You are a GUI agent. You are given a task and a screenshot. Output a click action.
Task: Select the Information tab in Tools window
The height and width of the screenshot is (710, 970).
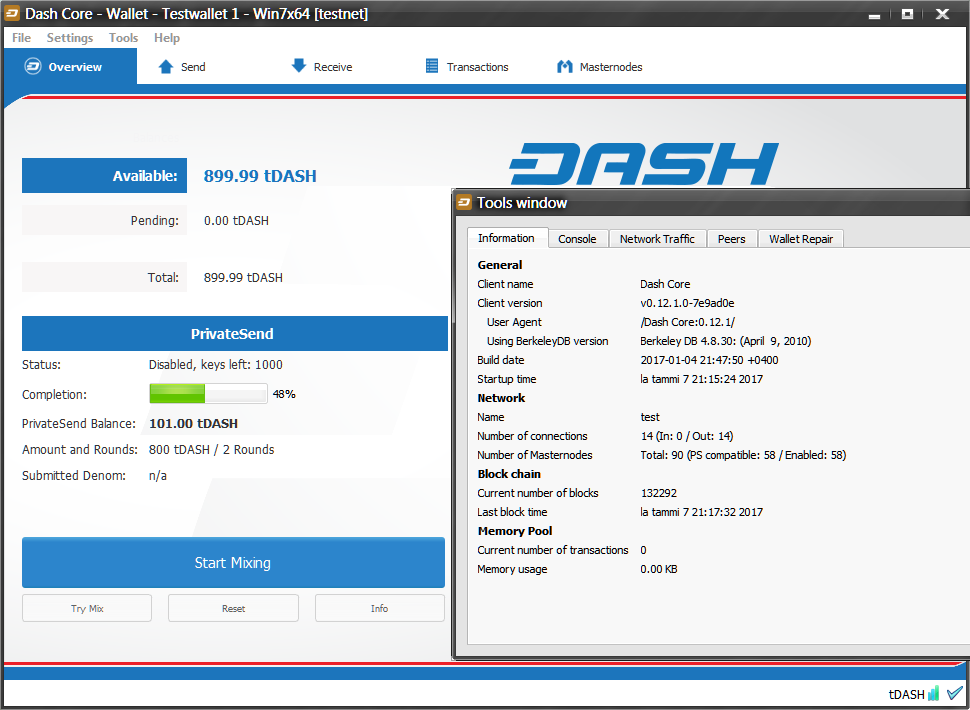click(507, 238)
